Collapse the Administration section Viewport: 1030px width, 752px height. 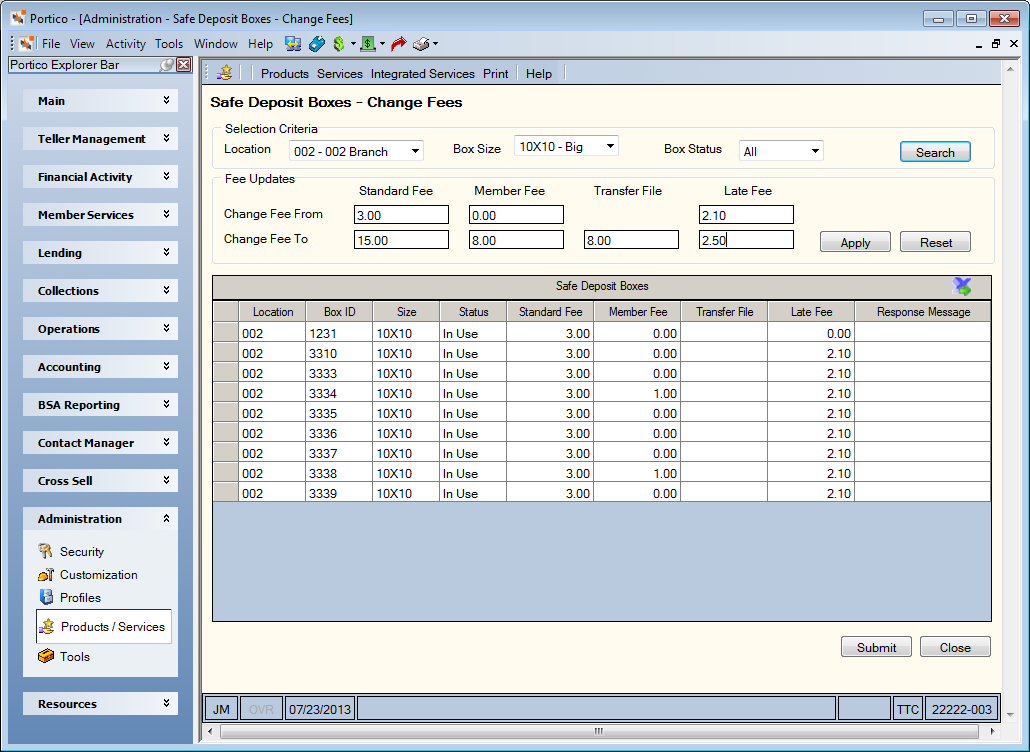pyautogui.click(x=101, y=519)
